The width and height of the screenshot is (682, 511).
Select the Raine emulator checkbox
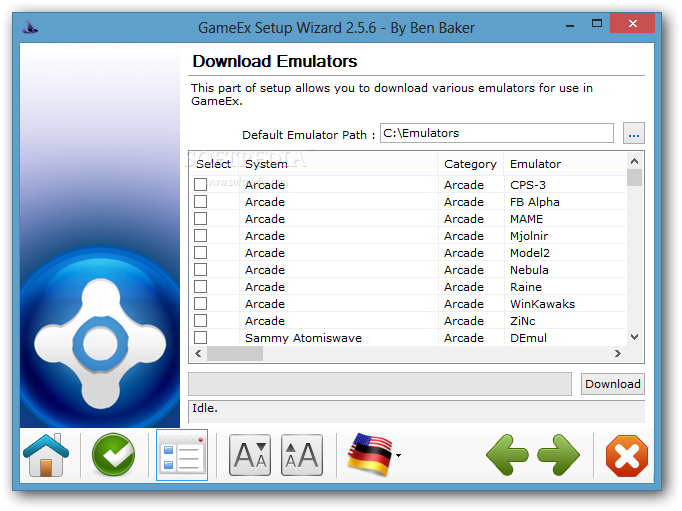click(201, 286)
